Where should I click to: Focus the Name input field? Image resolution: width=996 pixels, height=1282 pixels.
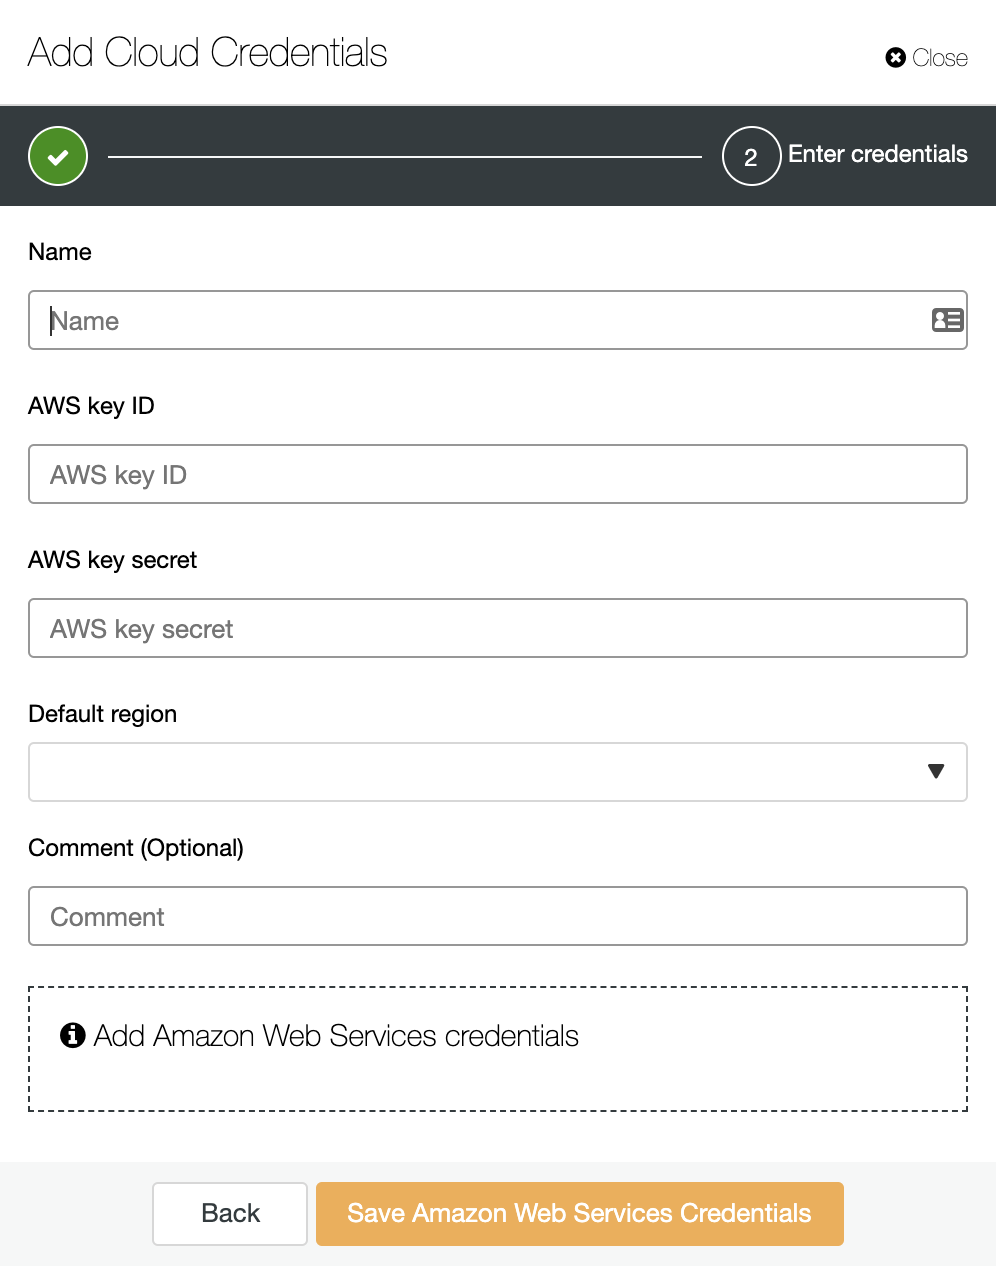tap(498, 320)
